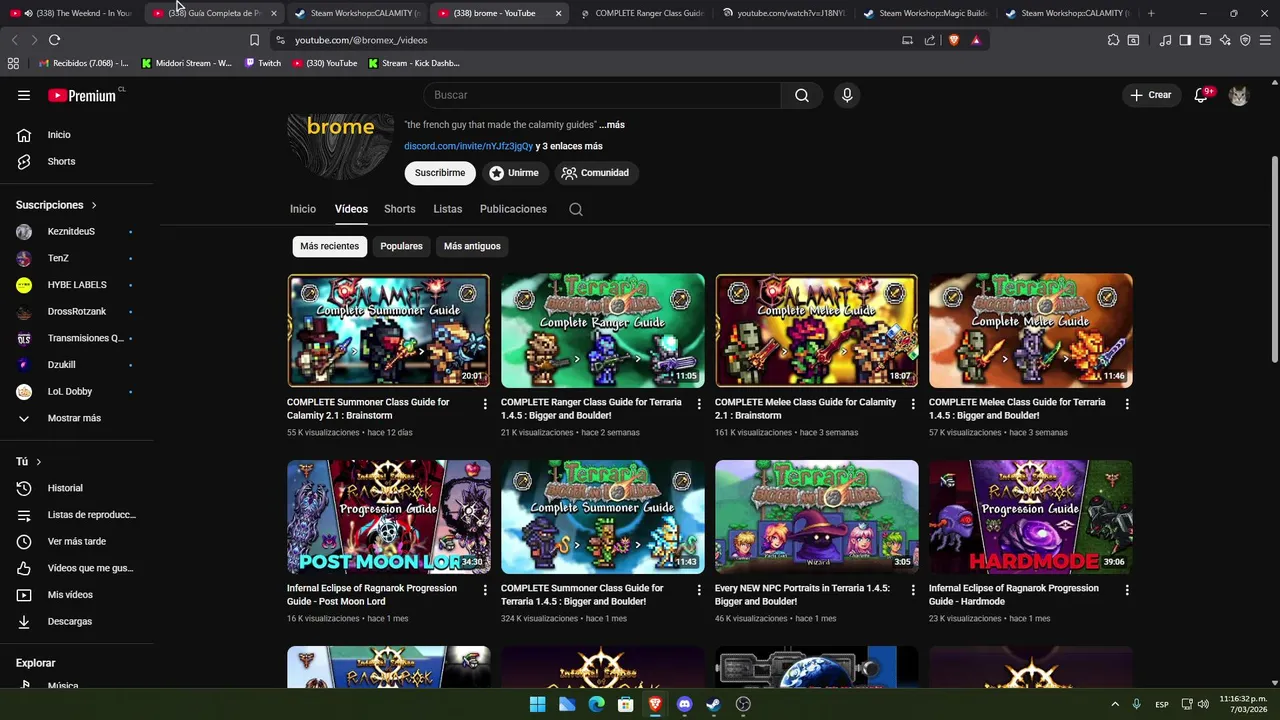Activate voice search microphone
1280x720 pixels.
(x=847, y=95)
